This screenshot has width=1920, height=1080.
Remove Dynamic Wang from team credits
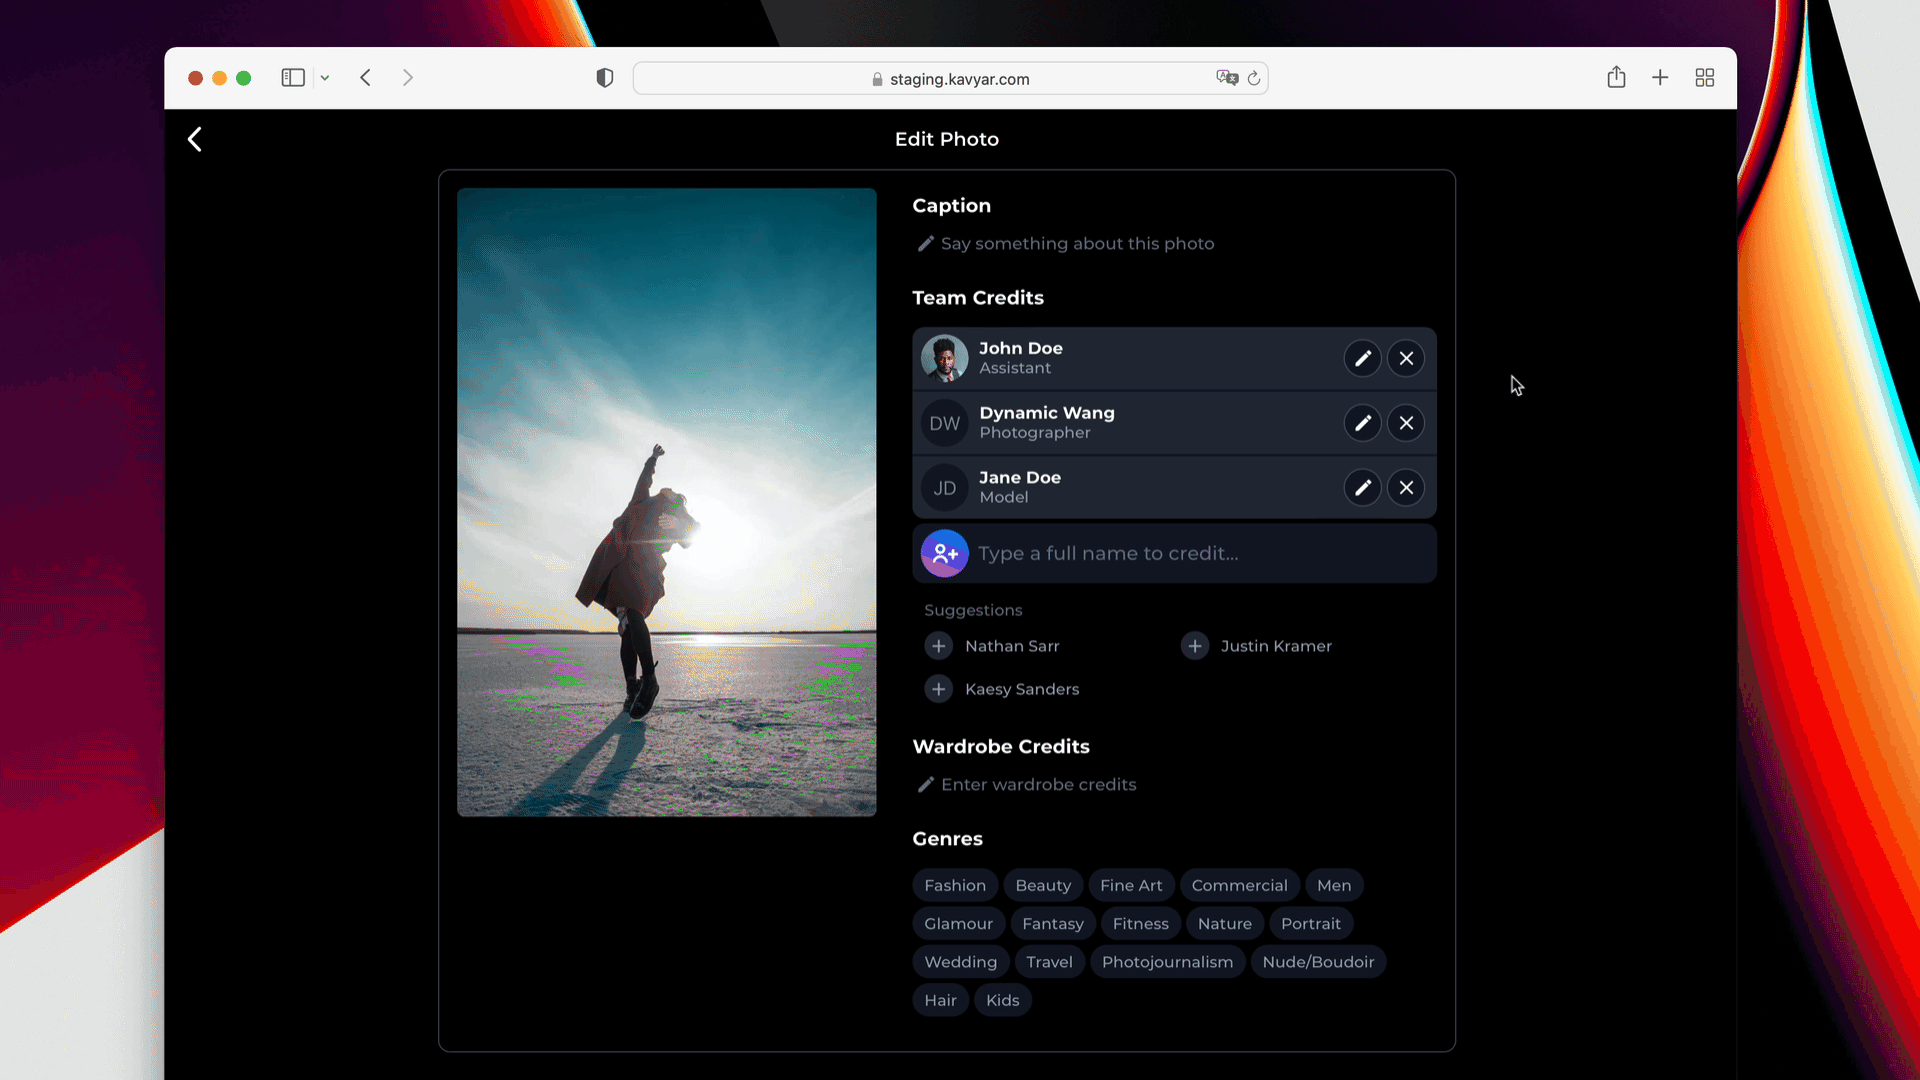click(x=1406, y=423)
